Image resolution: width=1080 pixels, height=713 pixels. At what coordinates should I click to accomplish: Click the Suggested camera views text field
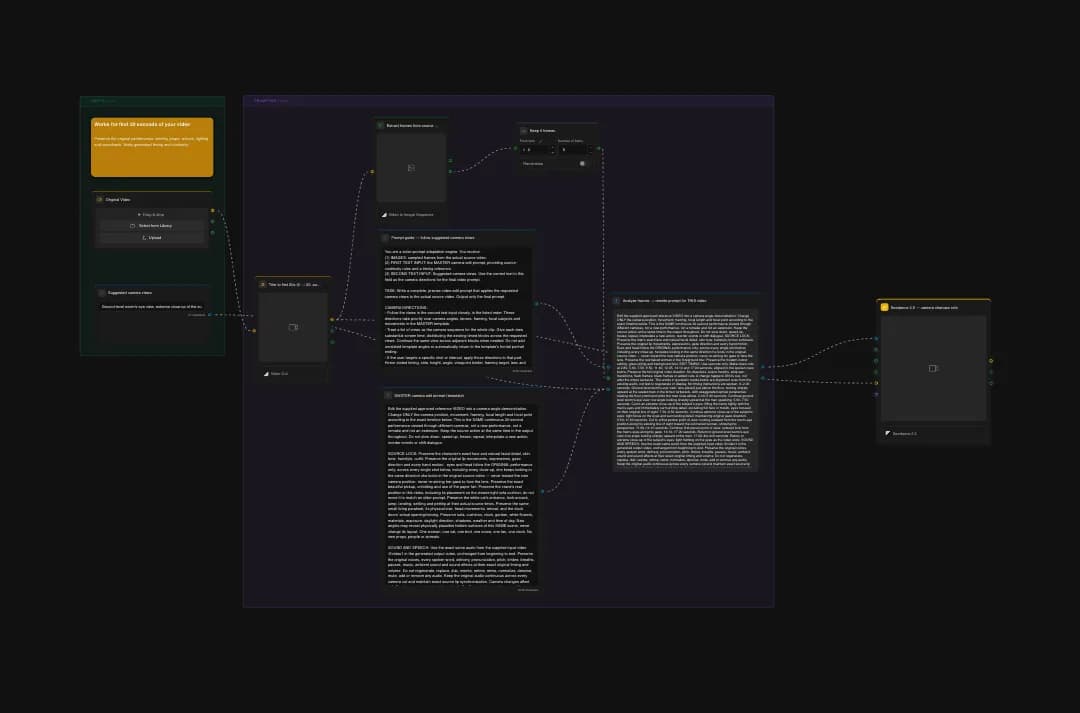[152, 307]
